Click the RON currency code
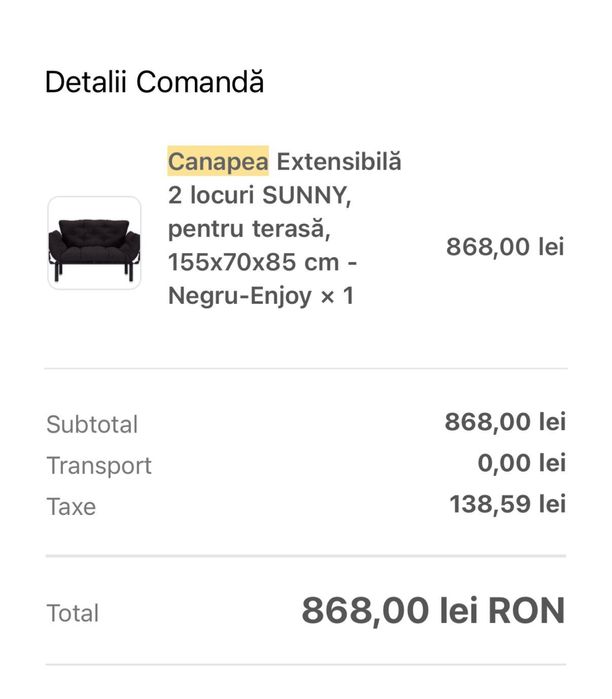This screenshot has width=612, height=699. 530,610
